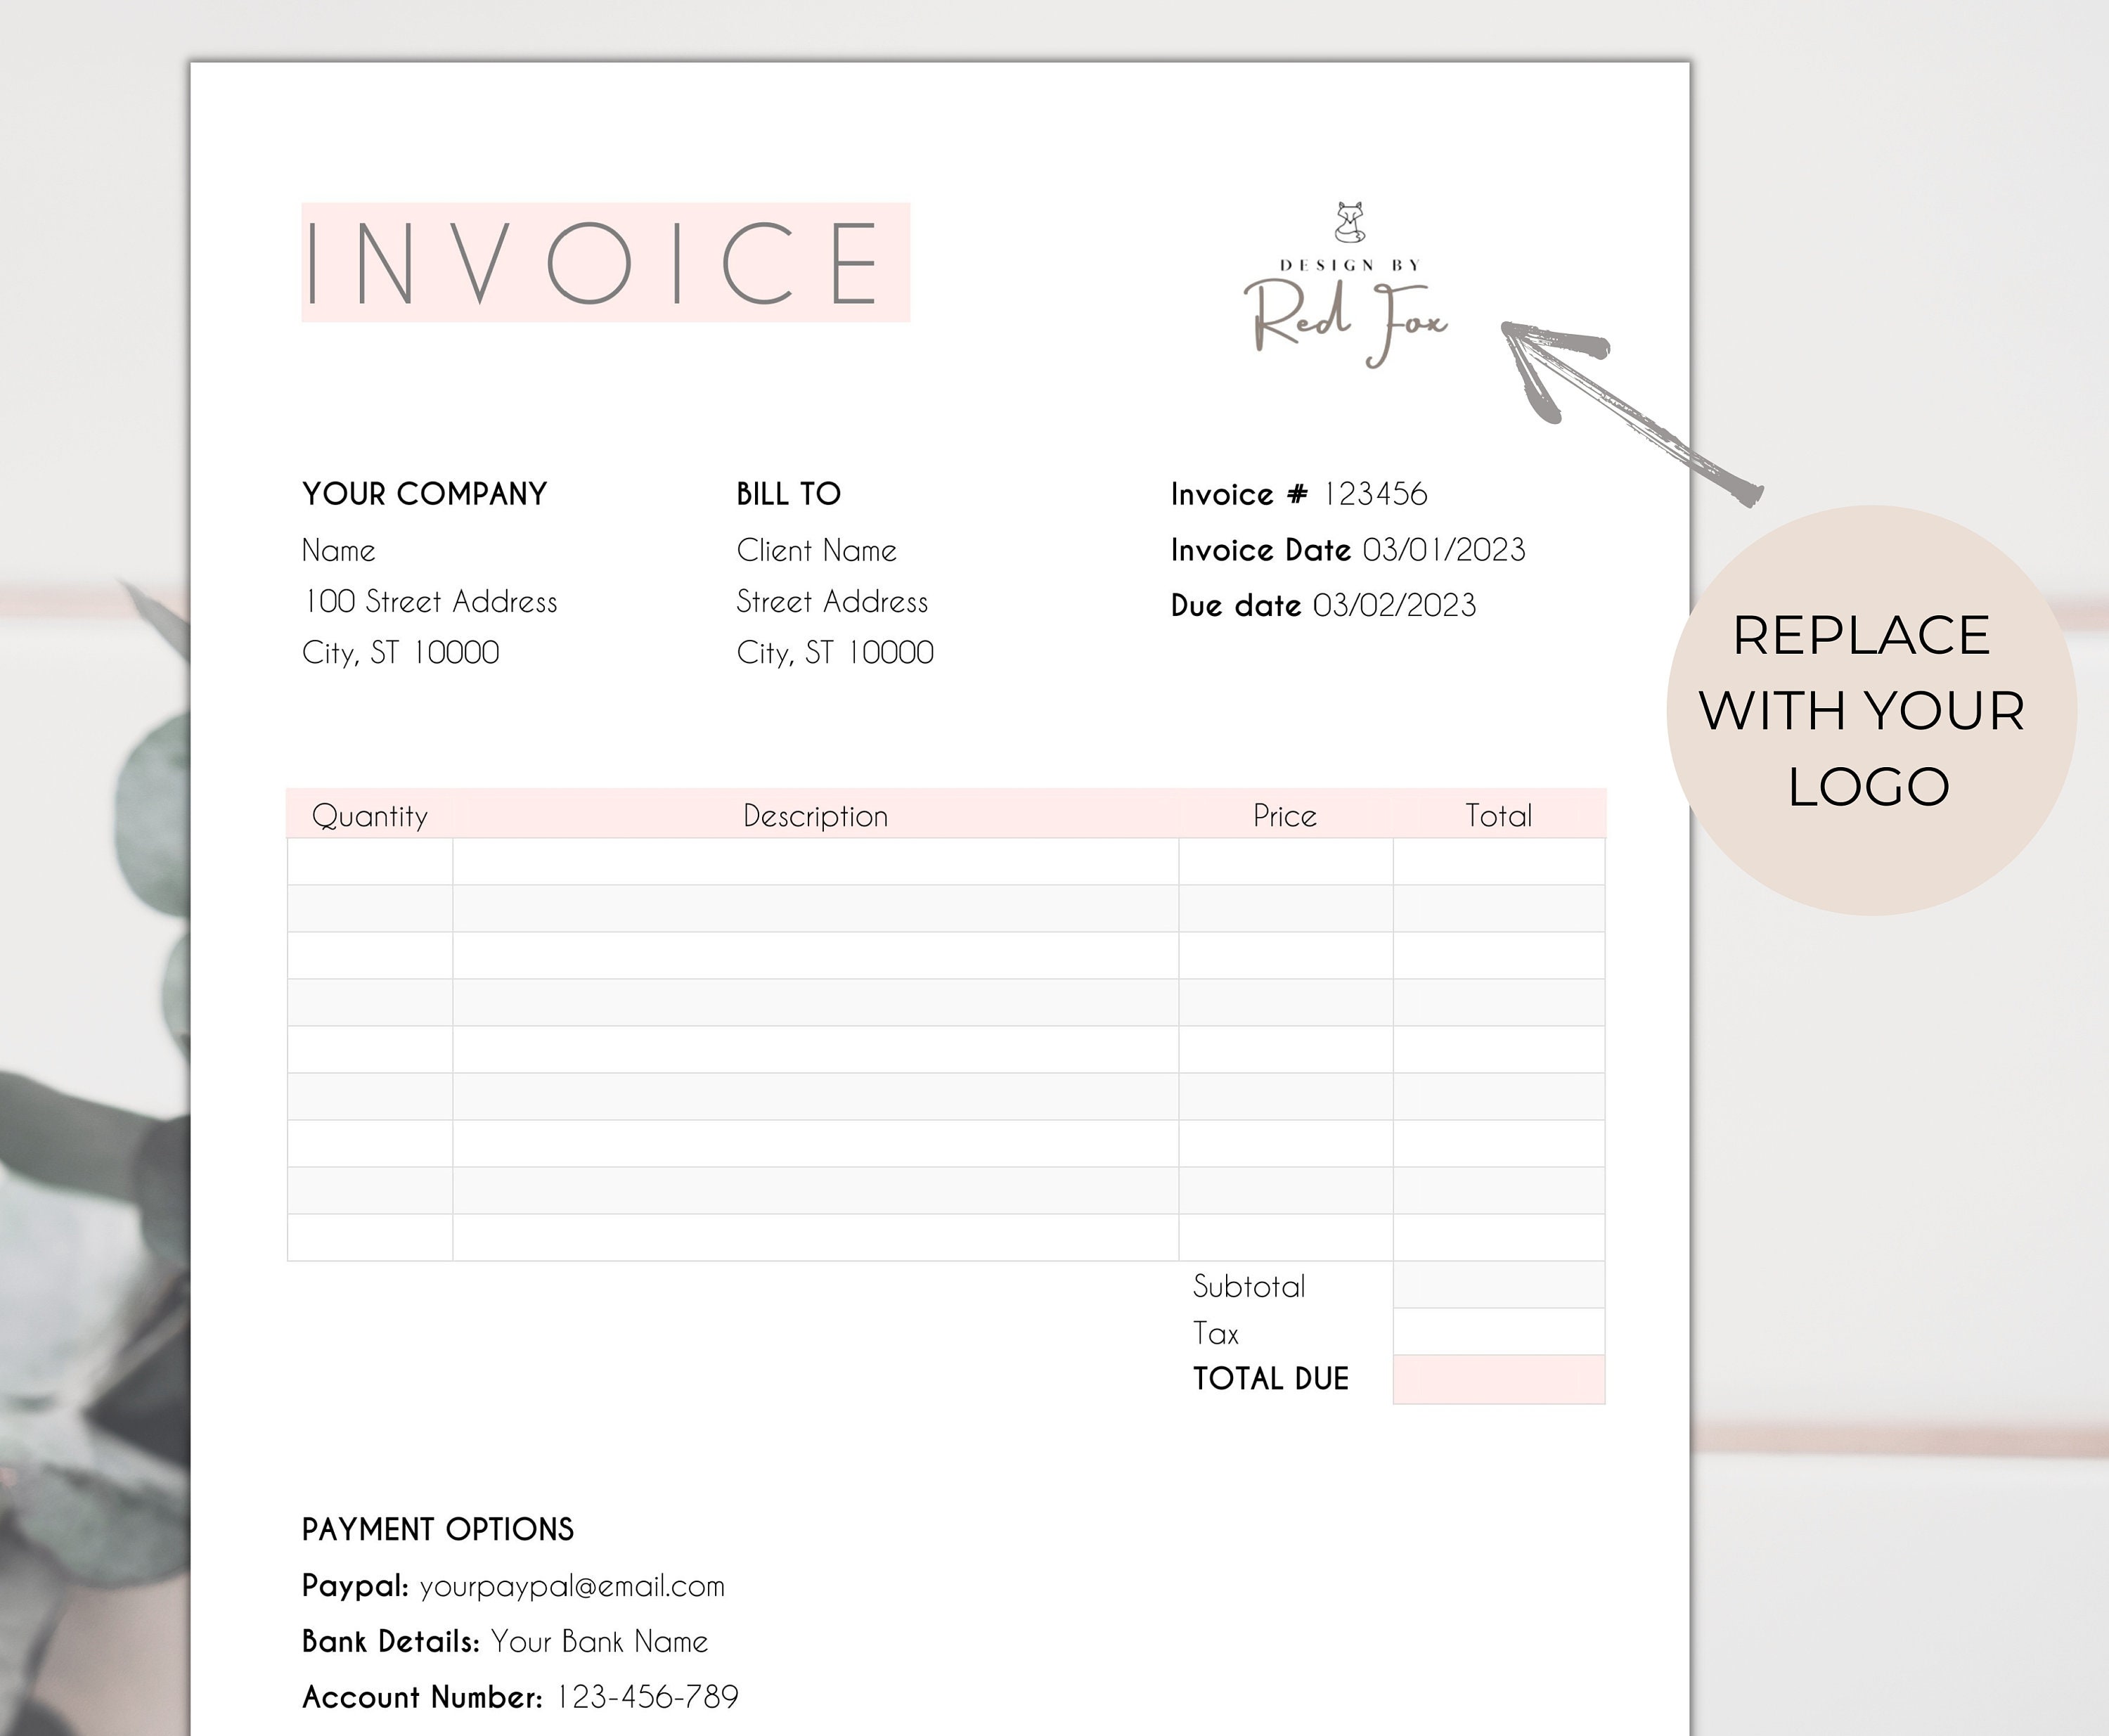
Task: Select the invoice number 123456 field
Action: 1375,494
